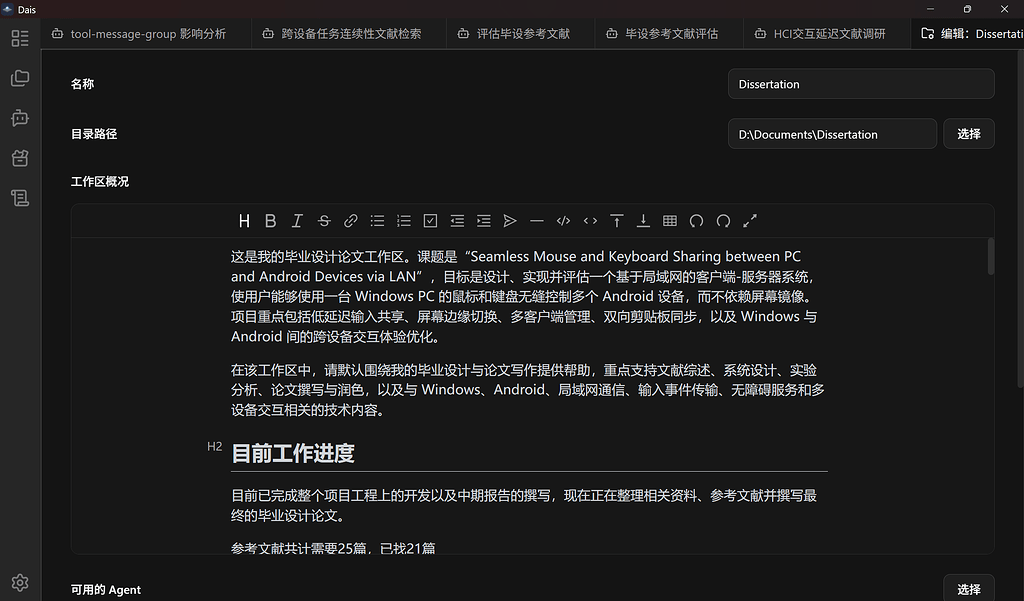Click the editor's vertical scrollbar thumb
Viewport: 1024px width, 601px height.
(990, 257)
